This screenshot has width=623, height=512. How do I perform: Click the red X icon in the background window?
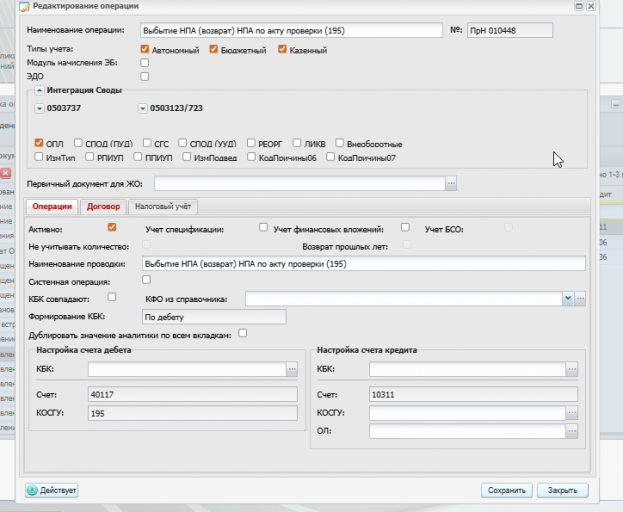click(x=6, y=173)
